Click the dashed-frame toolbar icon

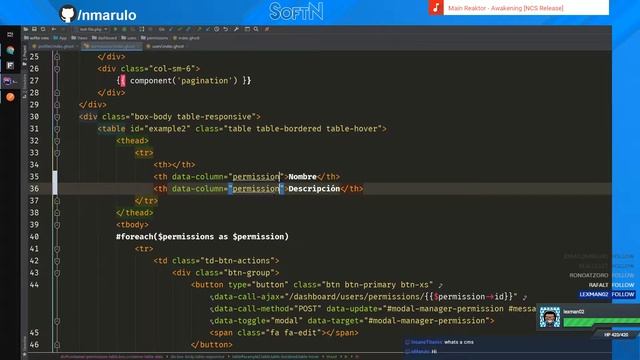142,29
